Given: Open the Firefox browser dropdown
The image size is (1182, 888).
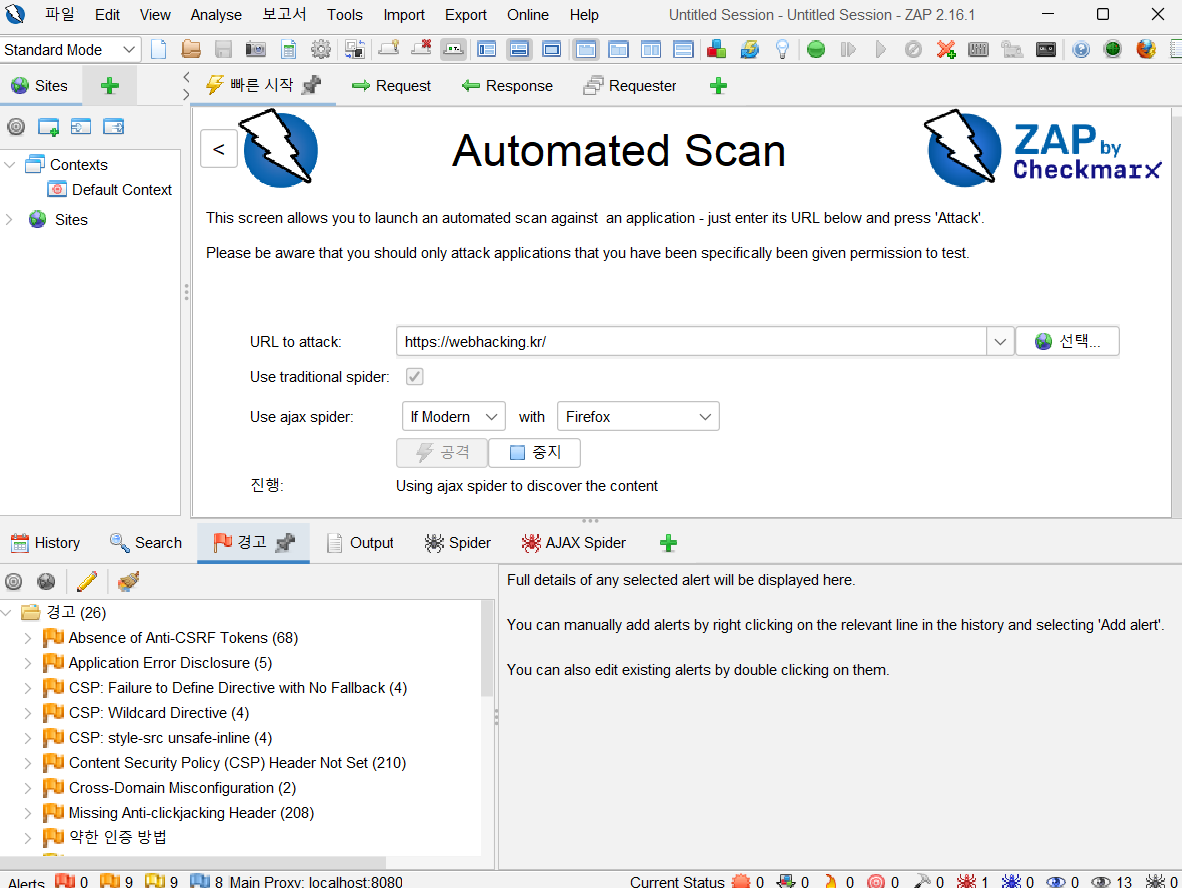Looking at the screenshot, I should point(637,417).
